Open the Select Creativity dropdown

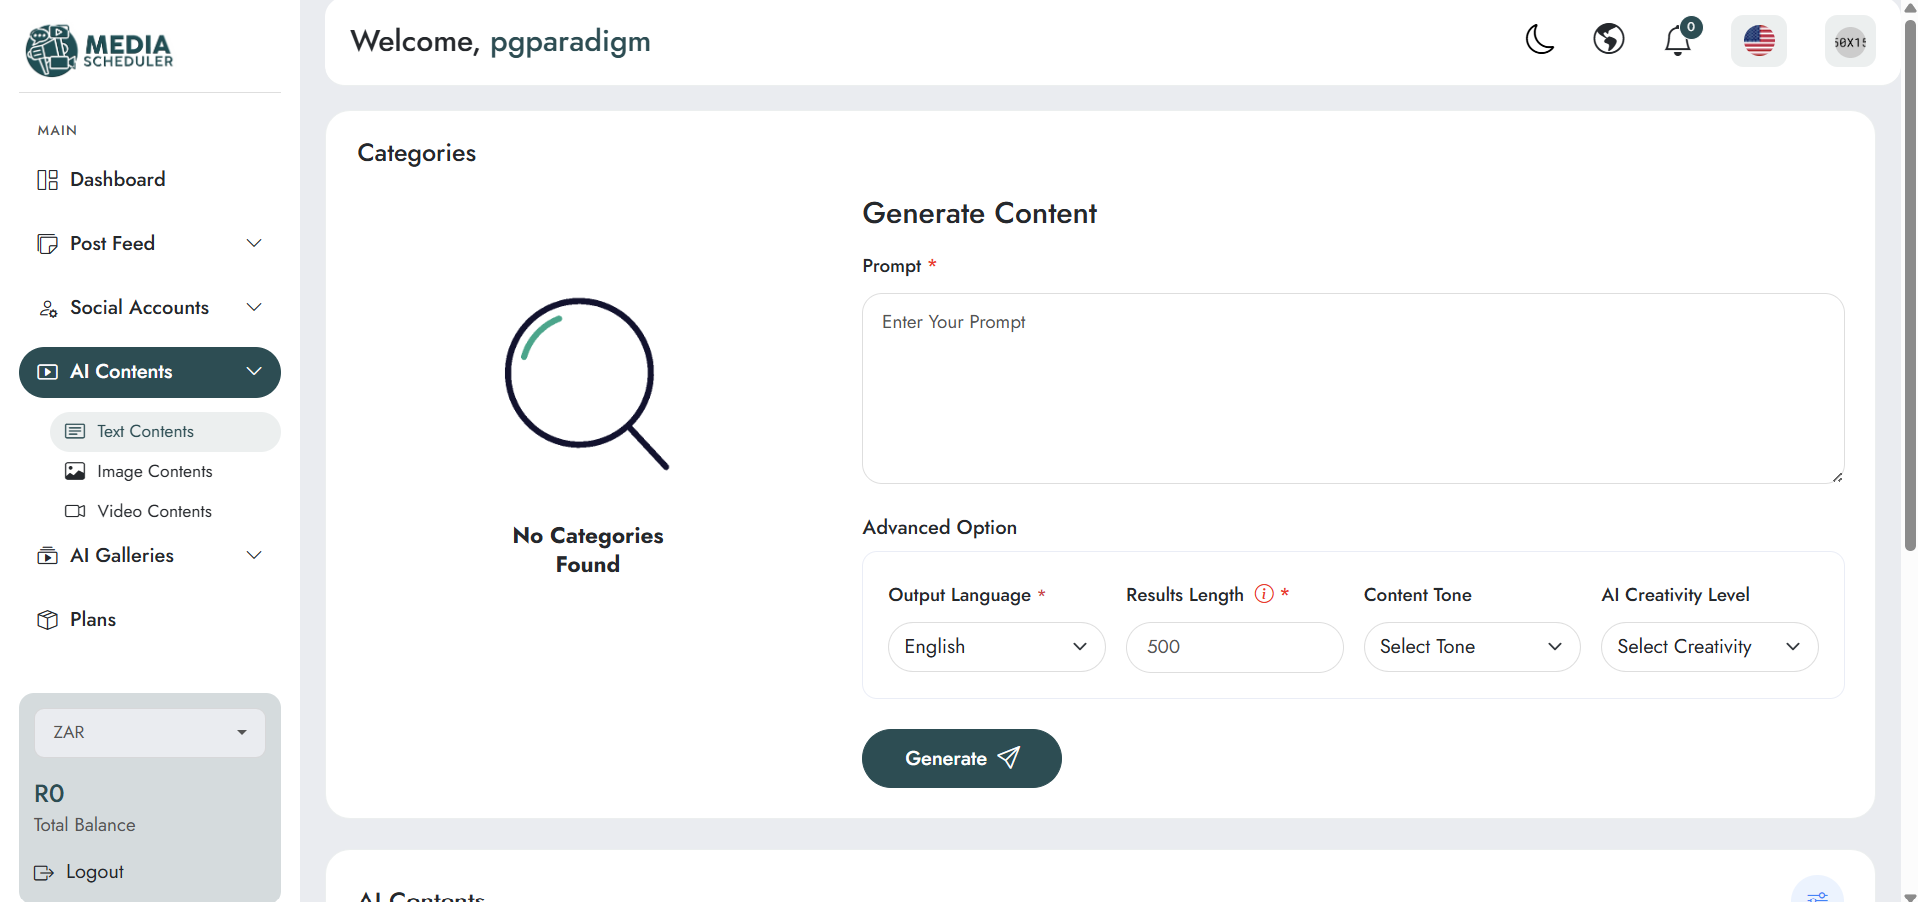point(1709,647)
